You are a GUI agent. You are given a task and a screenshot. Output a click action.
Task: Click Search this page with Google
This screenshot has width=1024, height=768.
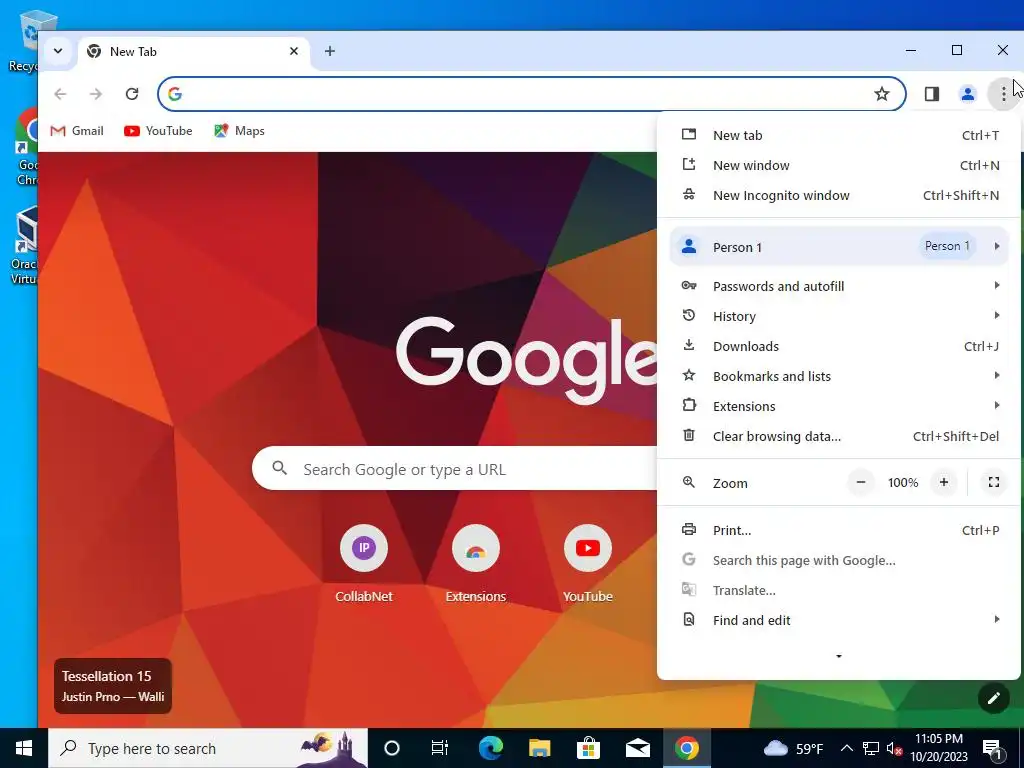pyautogui.click(x=839, y=560)
